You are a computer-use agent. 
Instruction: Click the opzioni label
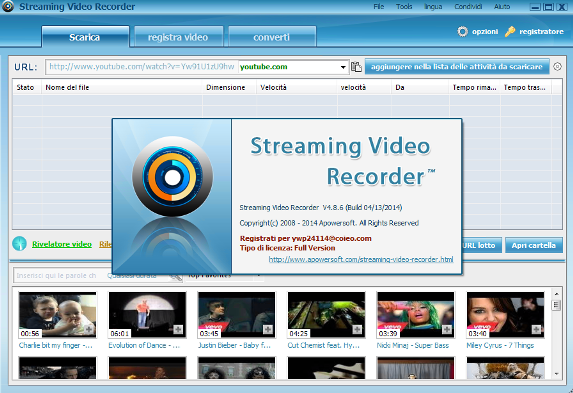pyautogui.click(x=485, y=32)
